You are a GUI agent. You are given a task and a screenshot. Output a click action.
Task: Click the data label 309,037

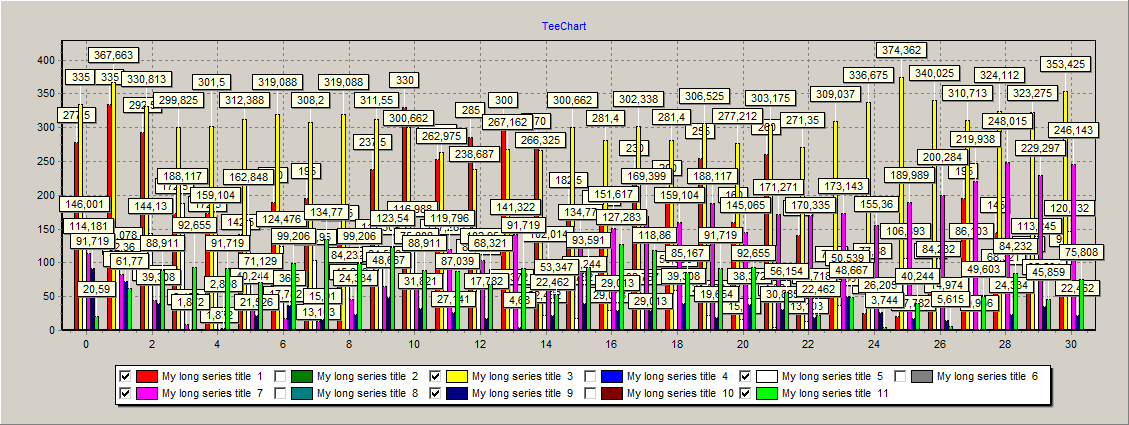pos(835,94)
